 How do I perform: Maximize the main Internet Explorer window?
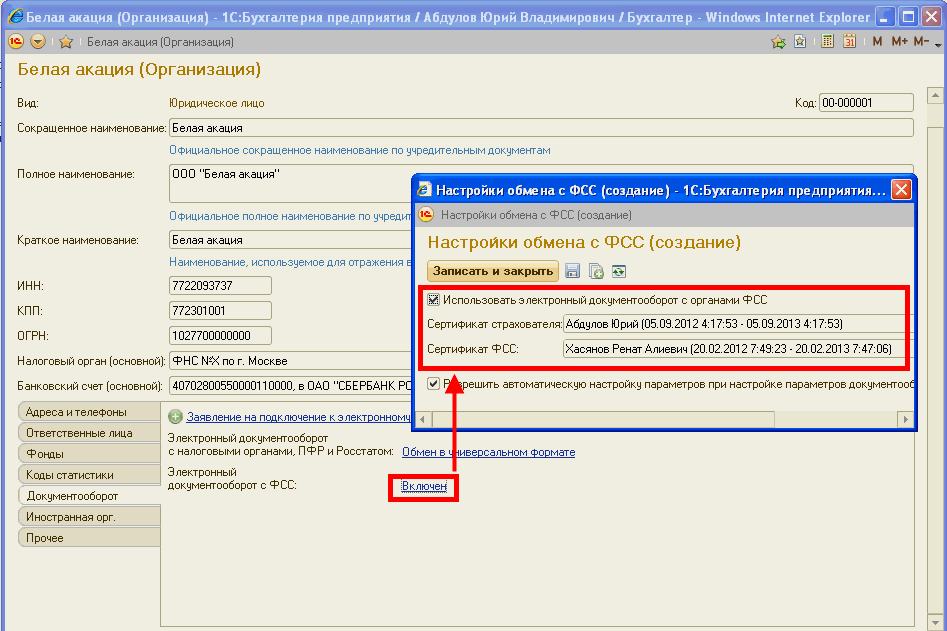tap(908, 17)
